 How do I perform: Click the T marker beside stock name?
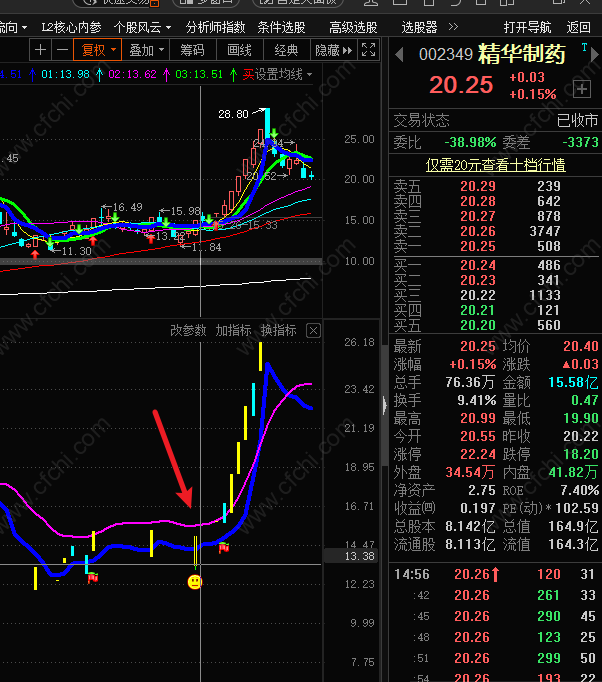584,47
